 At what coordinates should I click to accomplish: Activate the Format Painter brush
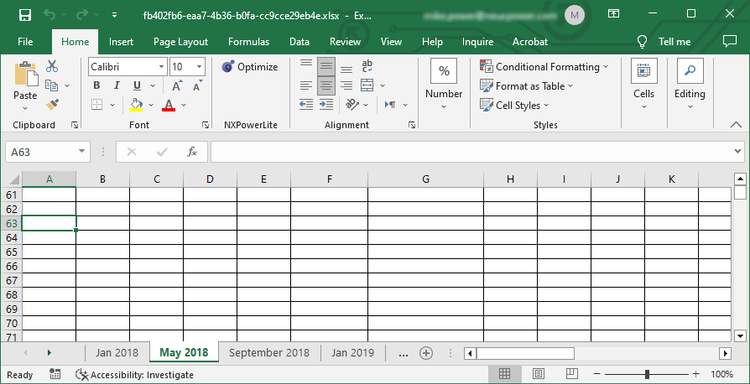coord(52,104)
